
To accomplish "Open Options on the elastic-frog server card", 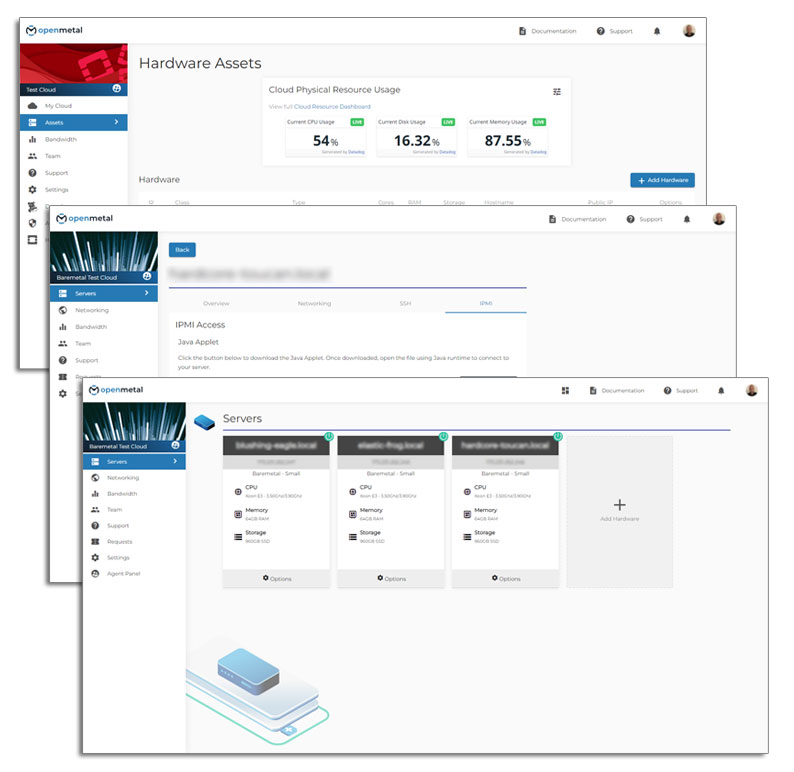I will pos(391,579).
